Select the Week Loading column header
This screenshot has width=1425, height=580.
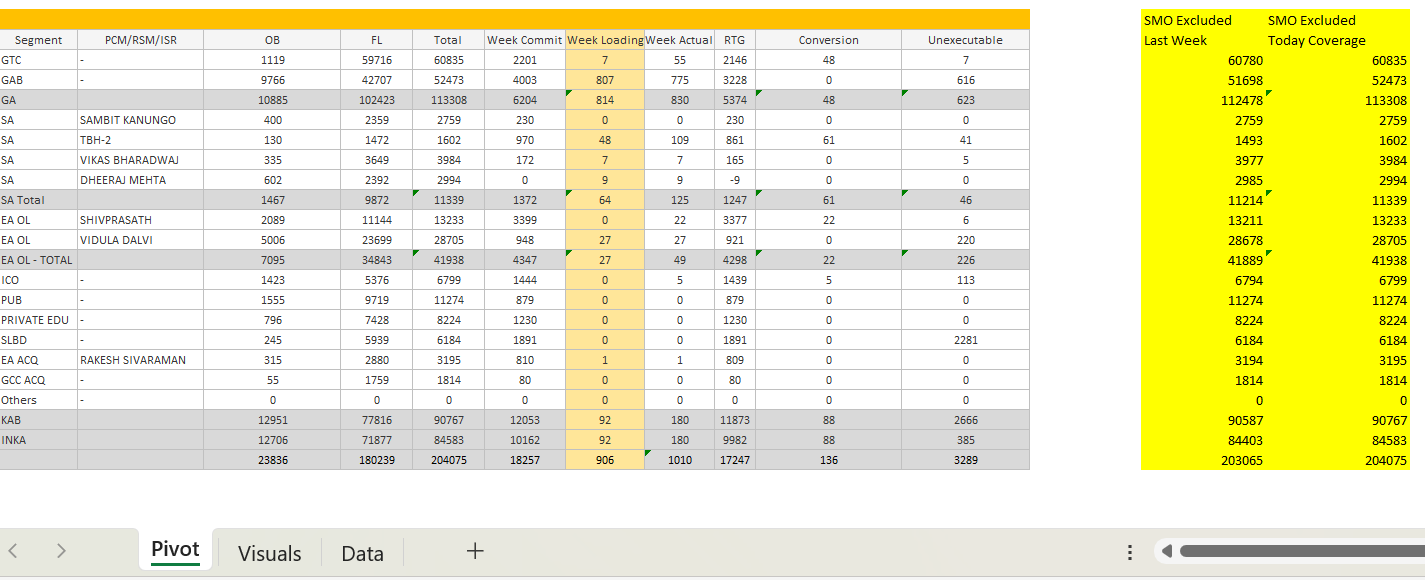tap(605, 40)
